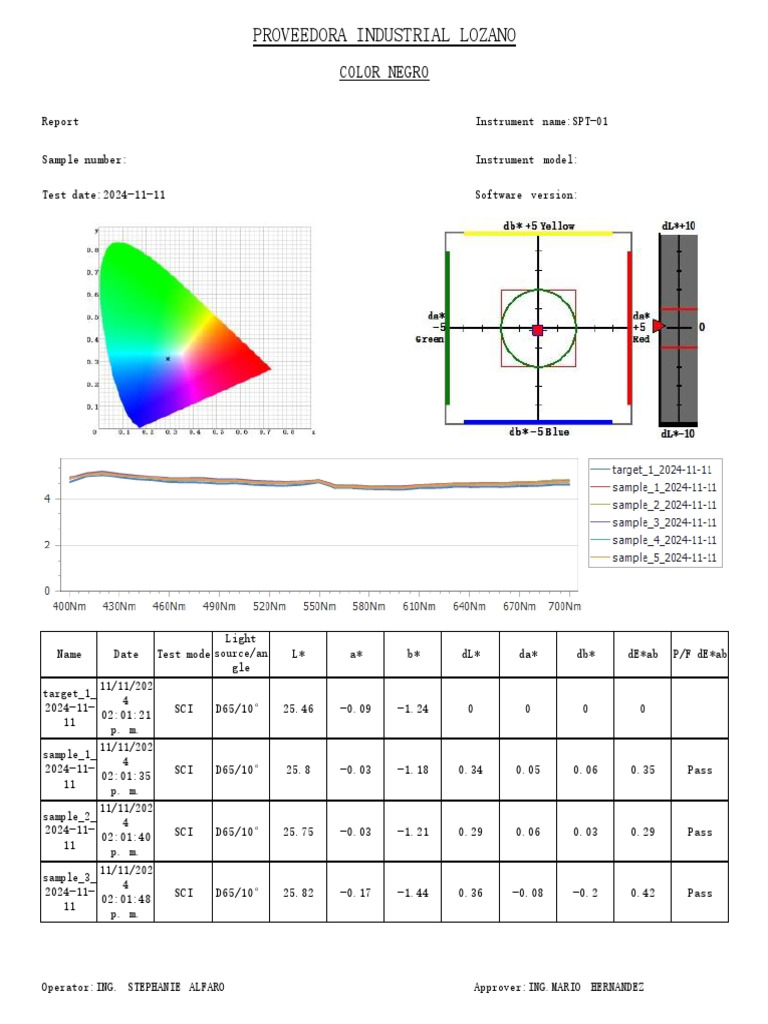Click the red triangle marker on dL* bar

[x=658, y=325]
